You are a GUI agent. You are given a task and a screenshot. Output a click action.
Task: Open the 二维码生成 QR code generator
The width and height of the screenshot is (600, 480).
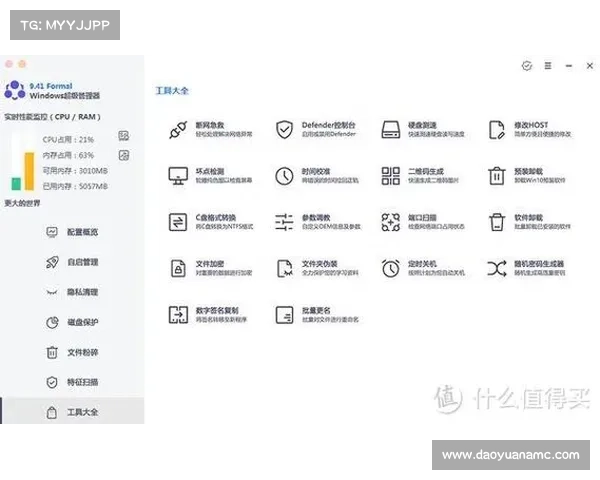(420, 176)
